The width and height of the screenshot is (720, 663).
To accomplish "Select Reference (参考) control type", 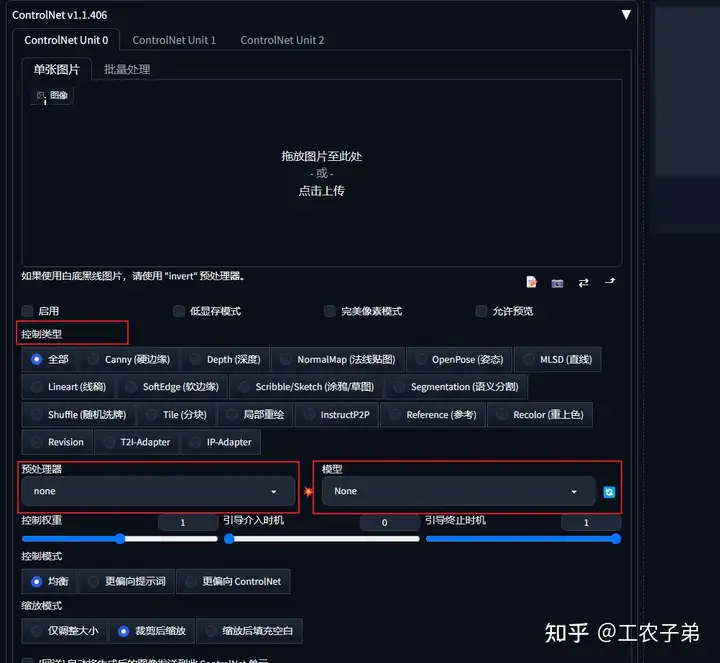I will pyautogui.click(x=433, y=415).
